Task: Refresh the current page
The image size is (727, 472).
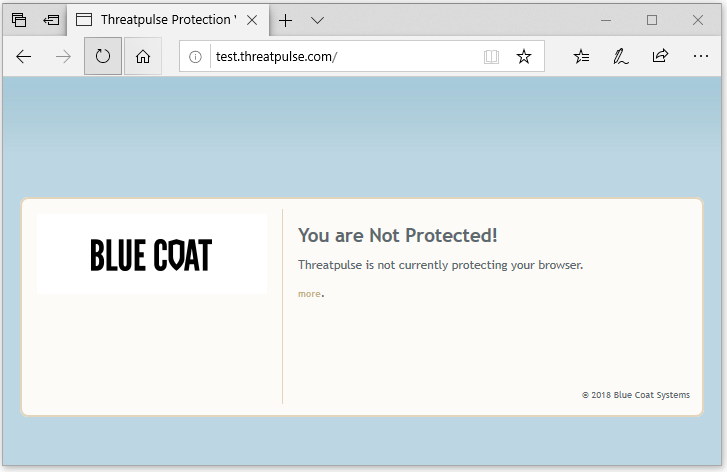Action: 103,56
